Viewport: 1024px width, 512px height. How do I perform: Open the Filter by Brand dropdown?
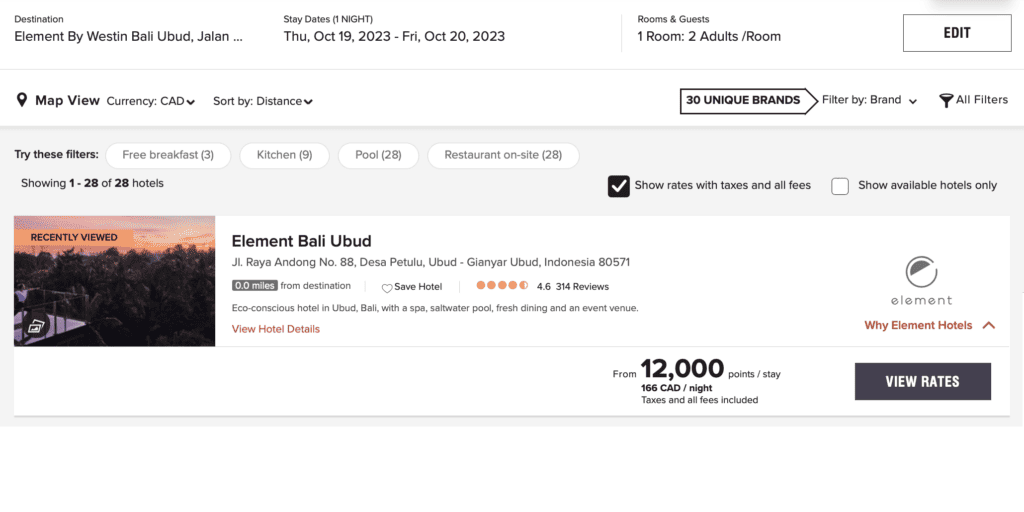click(869, 100)
